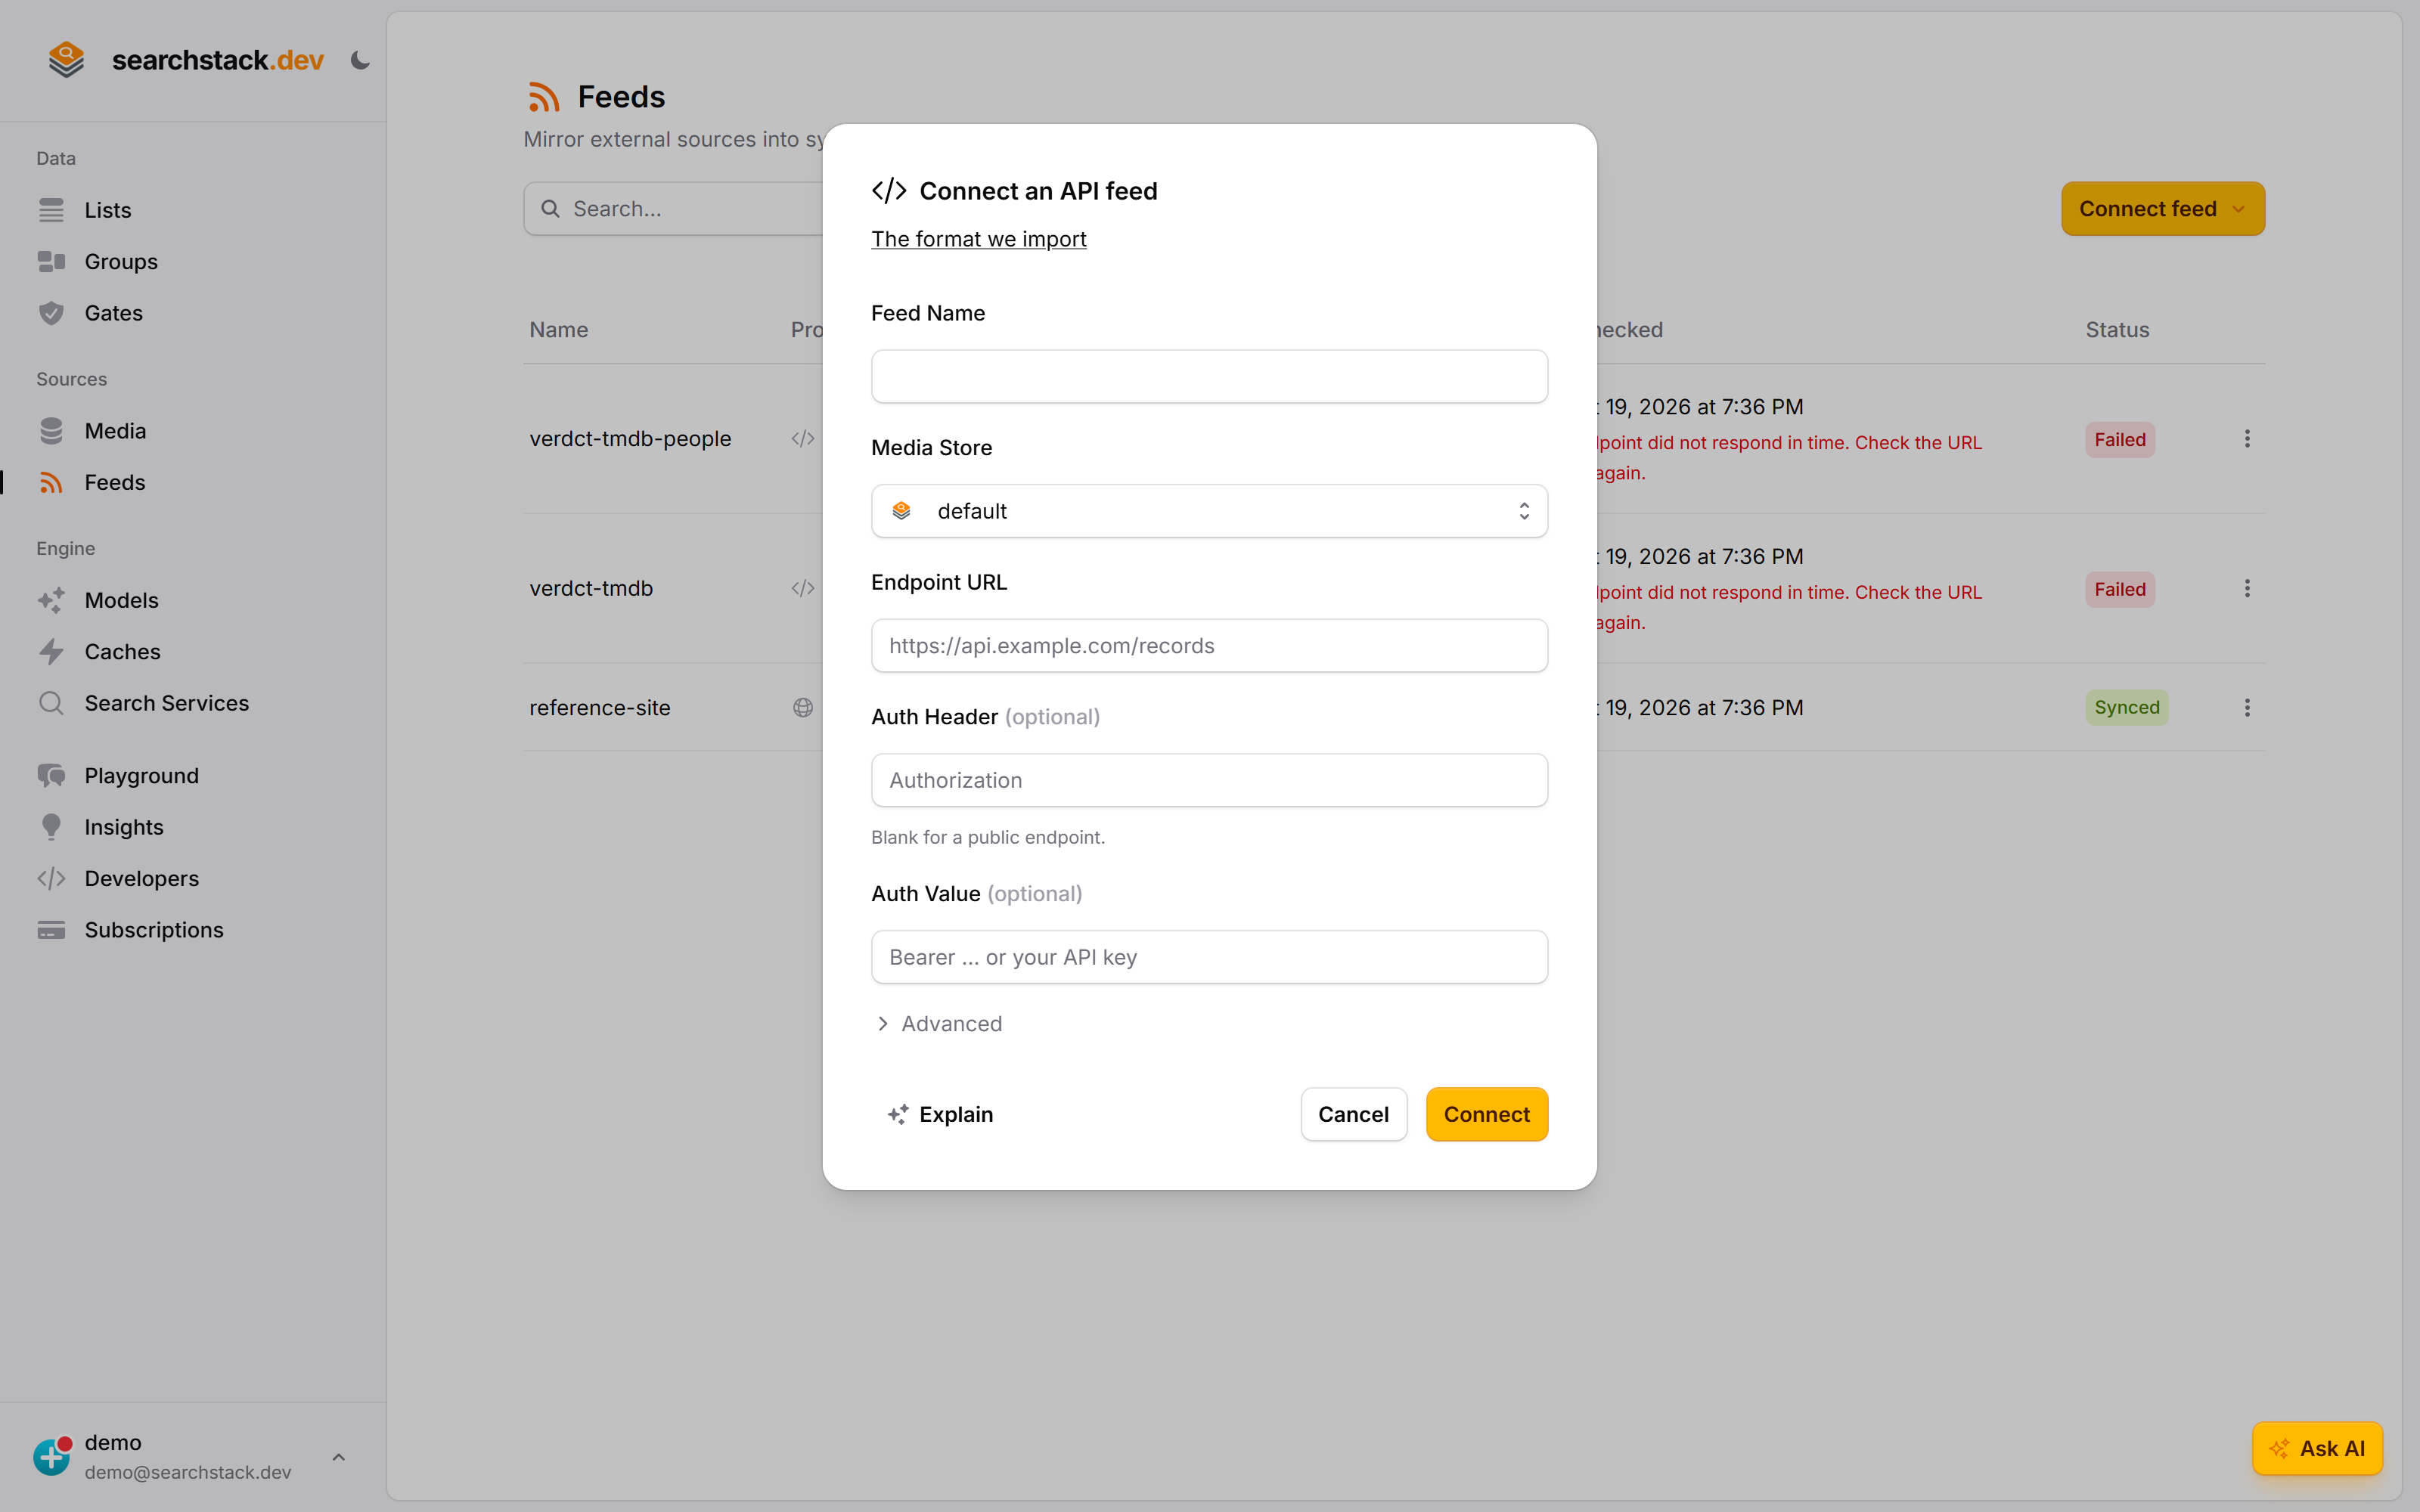Click the Failed badge of verdct-tmdb-people
The height and width of the screenshot is (1512, 2420).
click(2119, 439)
